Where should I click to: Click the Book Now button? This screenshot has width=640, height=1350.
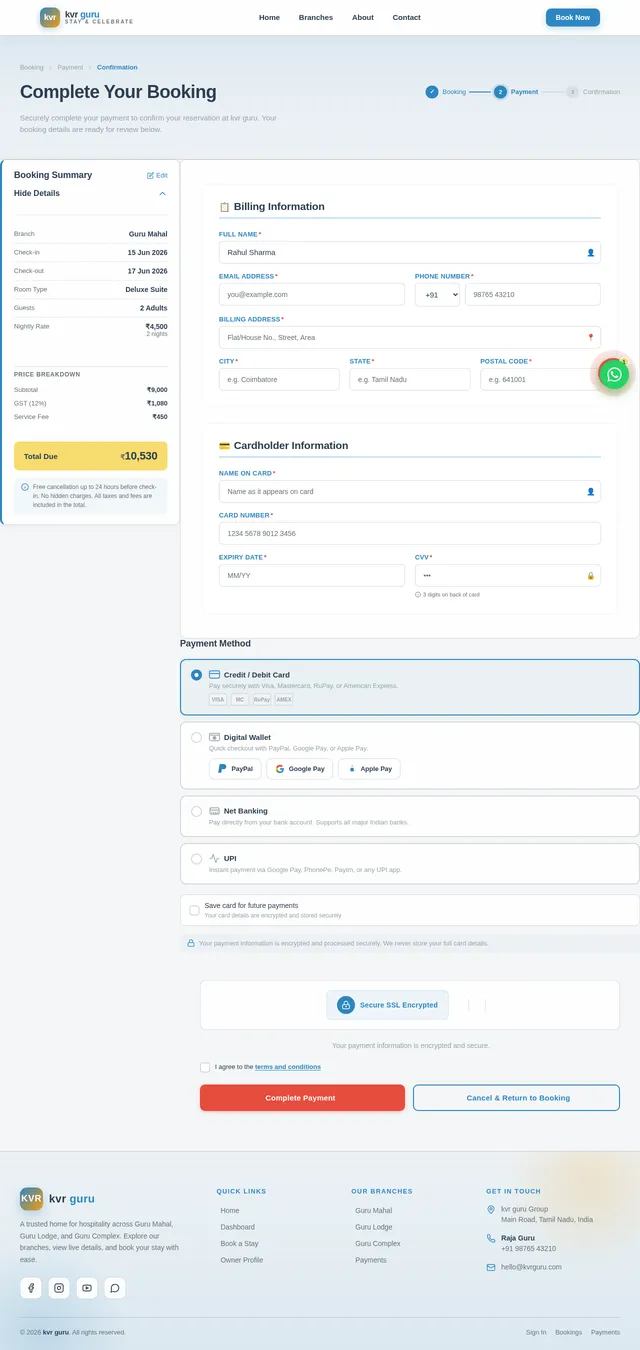(x=573, y=18)
